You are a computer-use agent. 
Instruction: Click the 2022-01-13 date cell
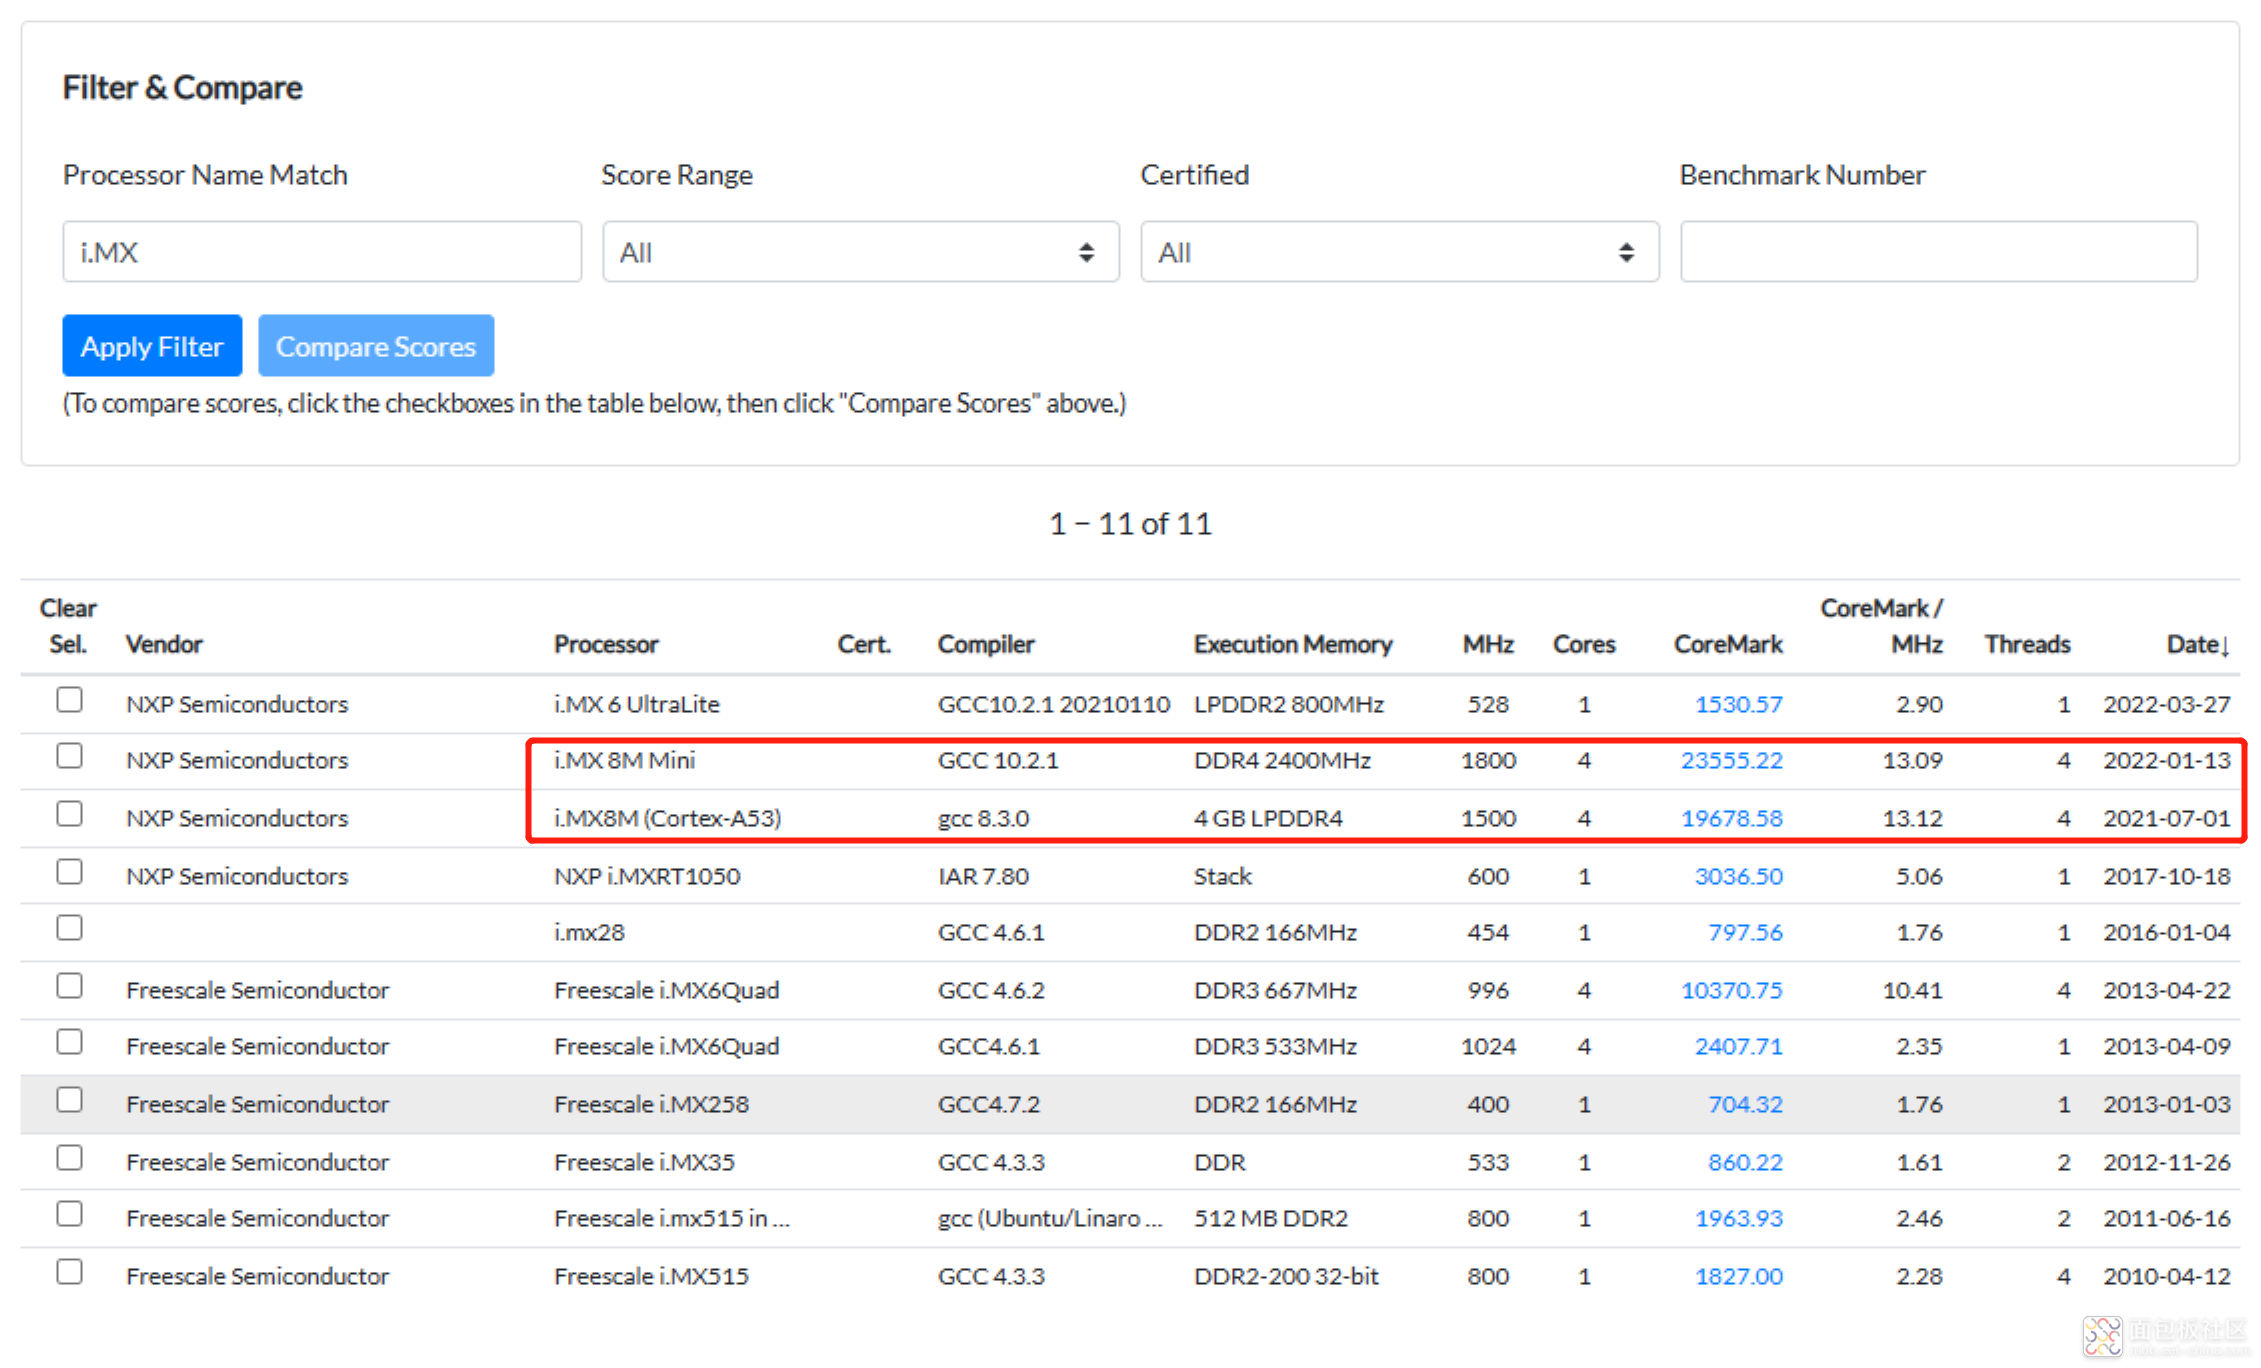tap(2166, 760)
